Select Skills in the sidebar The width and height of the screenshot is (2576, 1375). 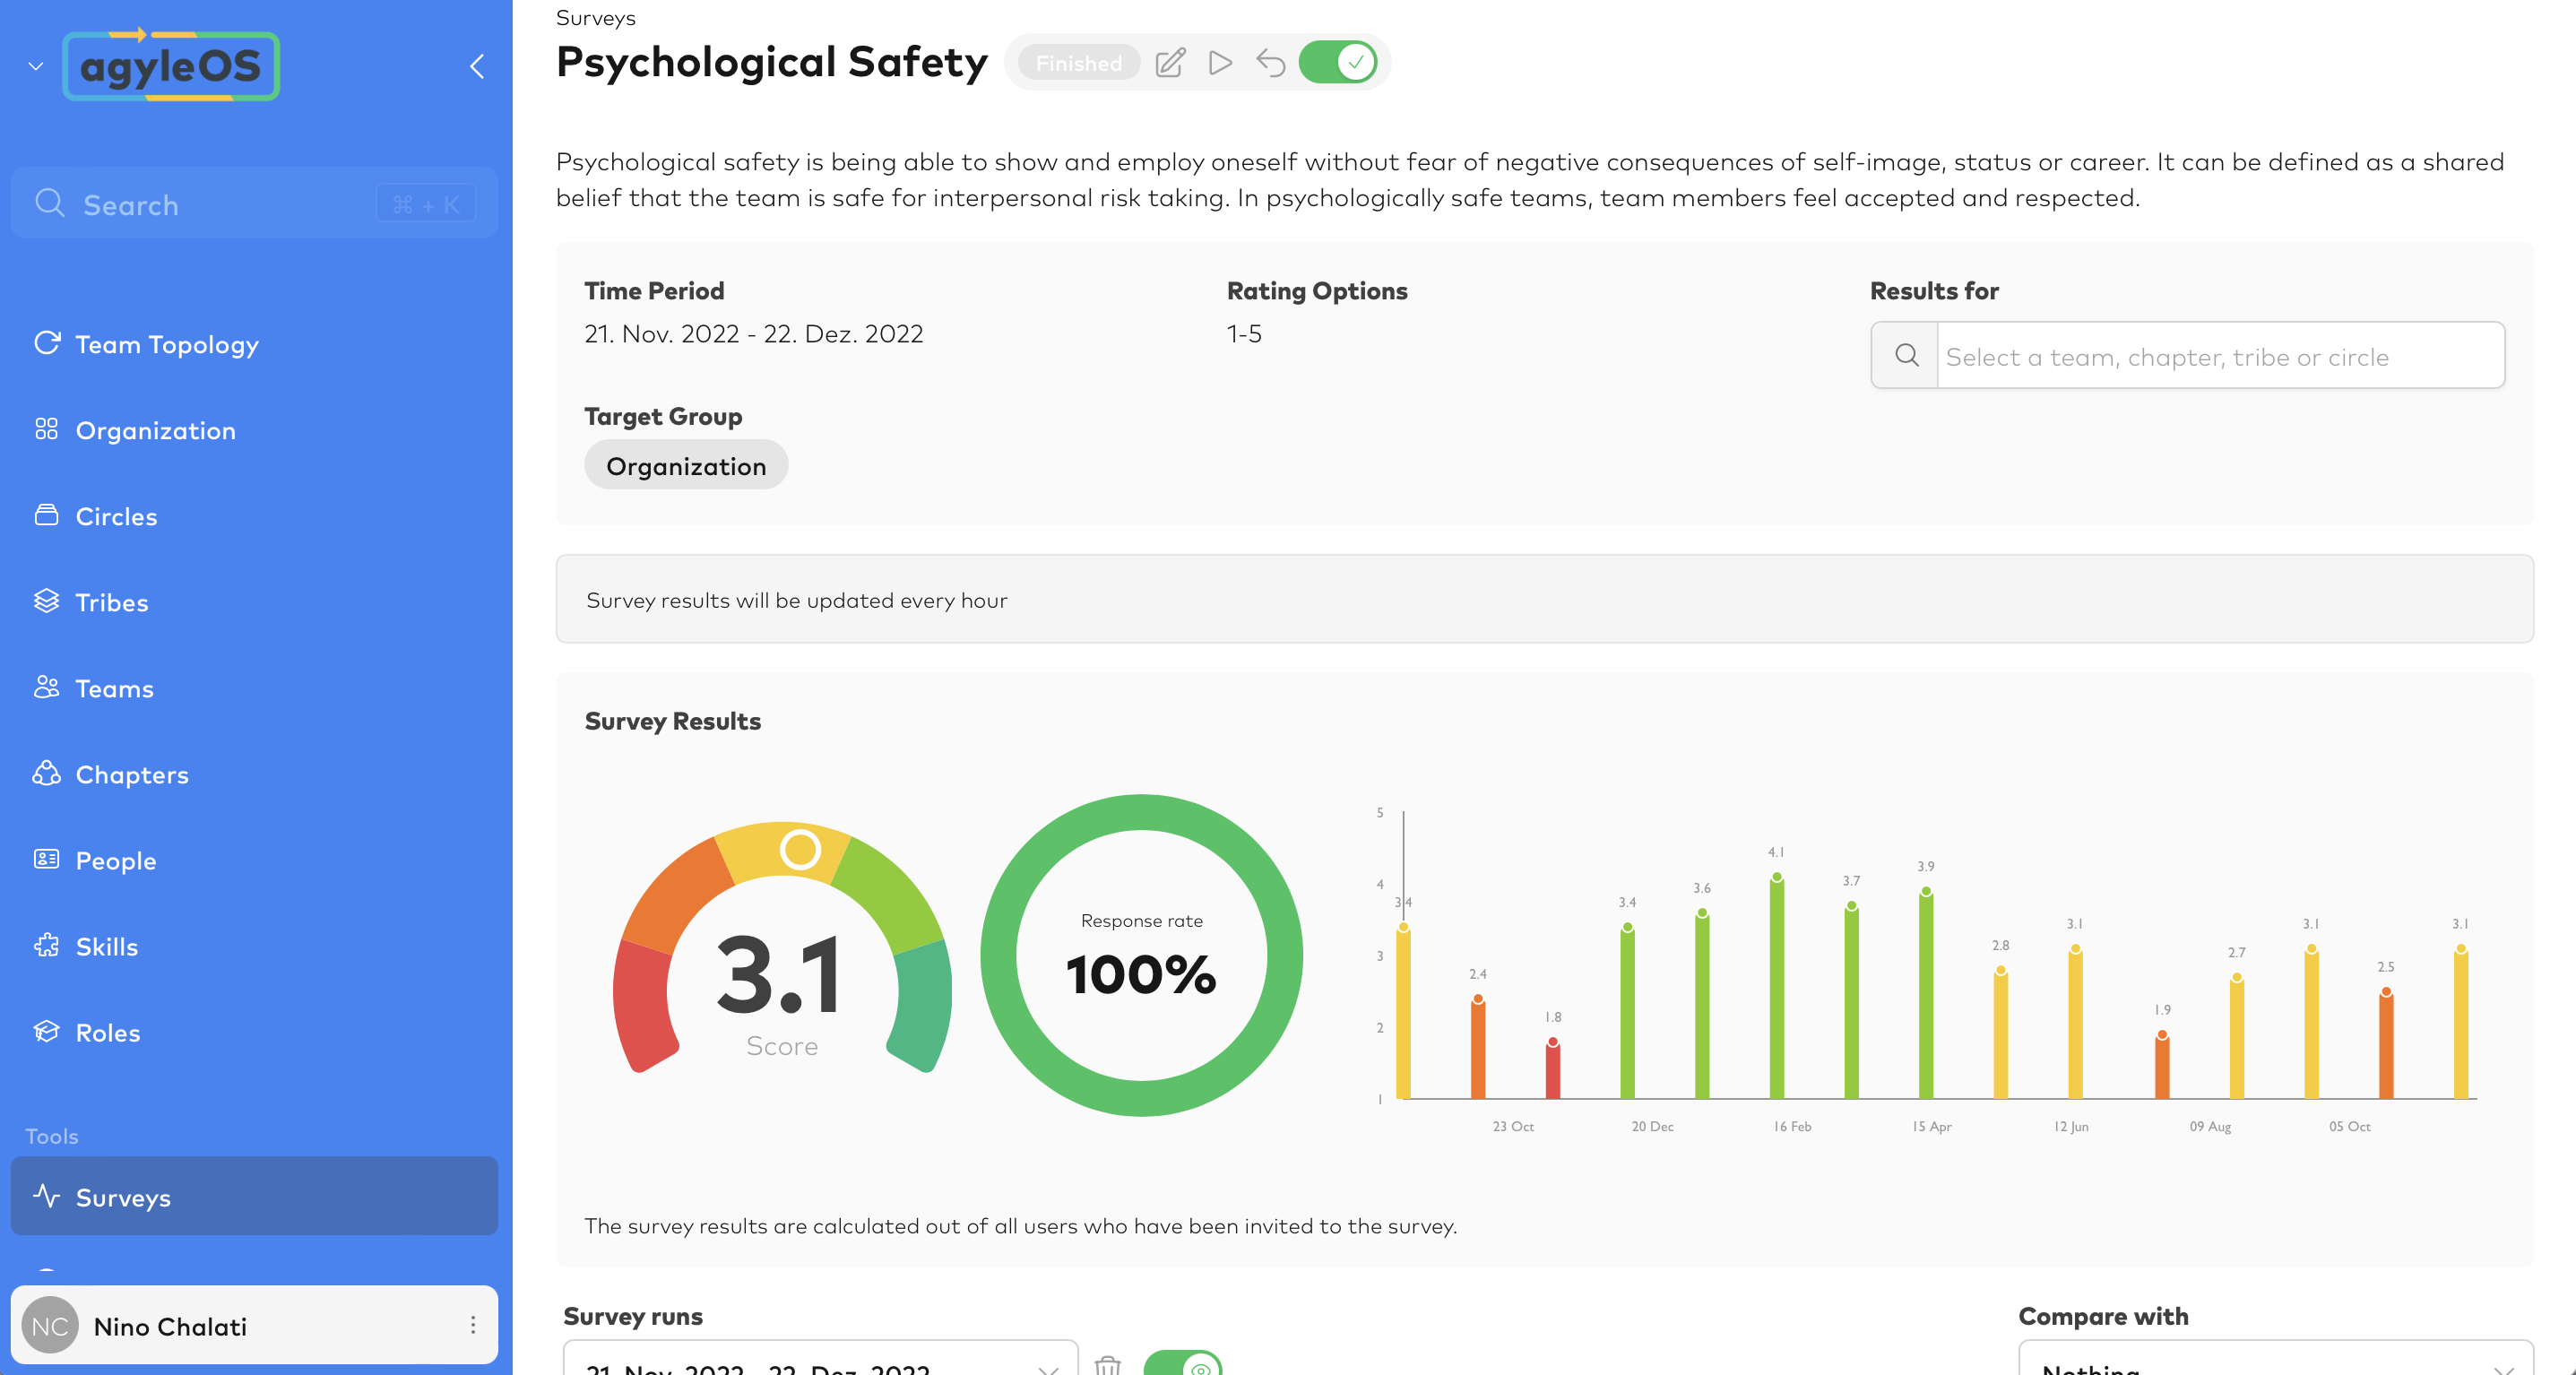coord(106,946)
